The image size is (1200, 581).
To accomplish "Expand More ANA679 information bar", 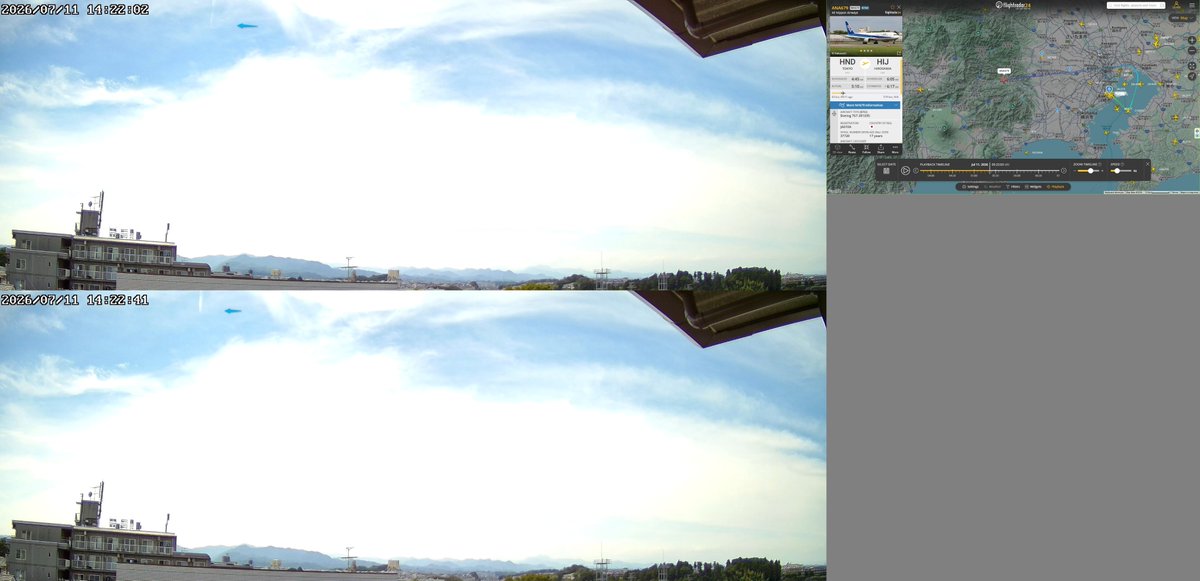I will point(865,105).
